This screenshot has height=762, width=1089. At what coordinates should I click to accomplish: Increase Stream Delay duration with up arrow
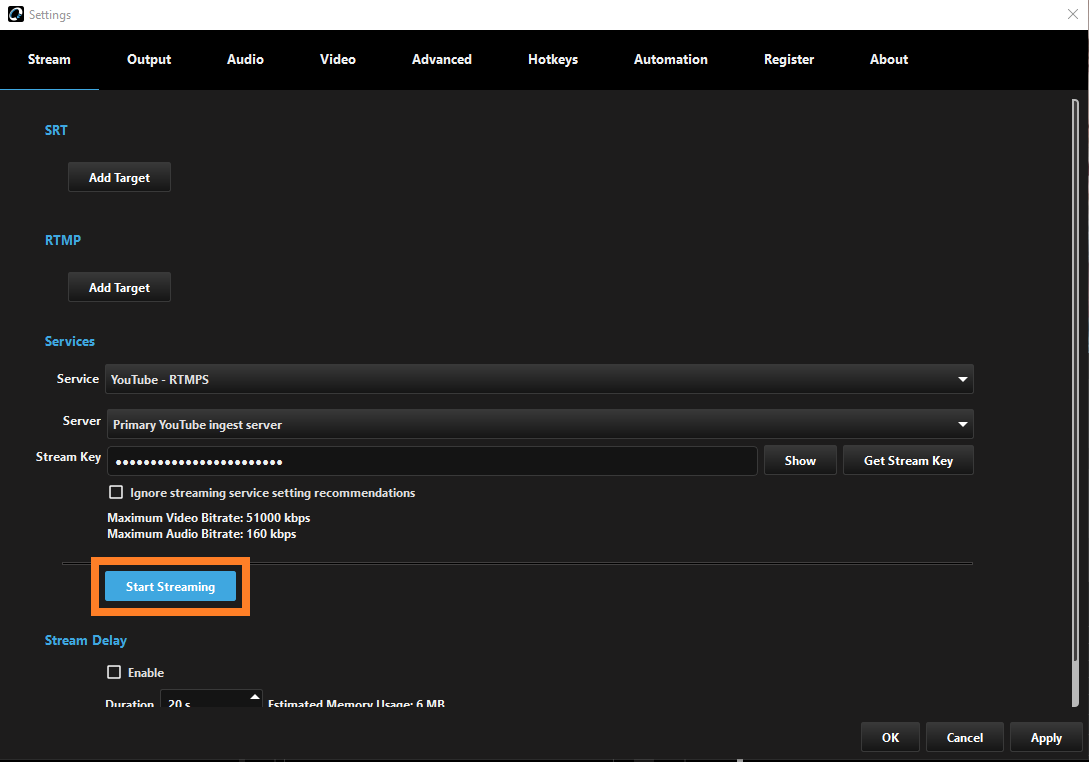point(255,697)
